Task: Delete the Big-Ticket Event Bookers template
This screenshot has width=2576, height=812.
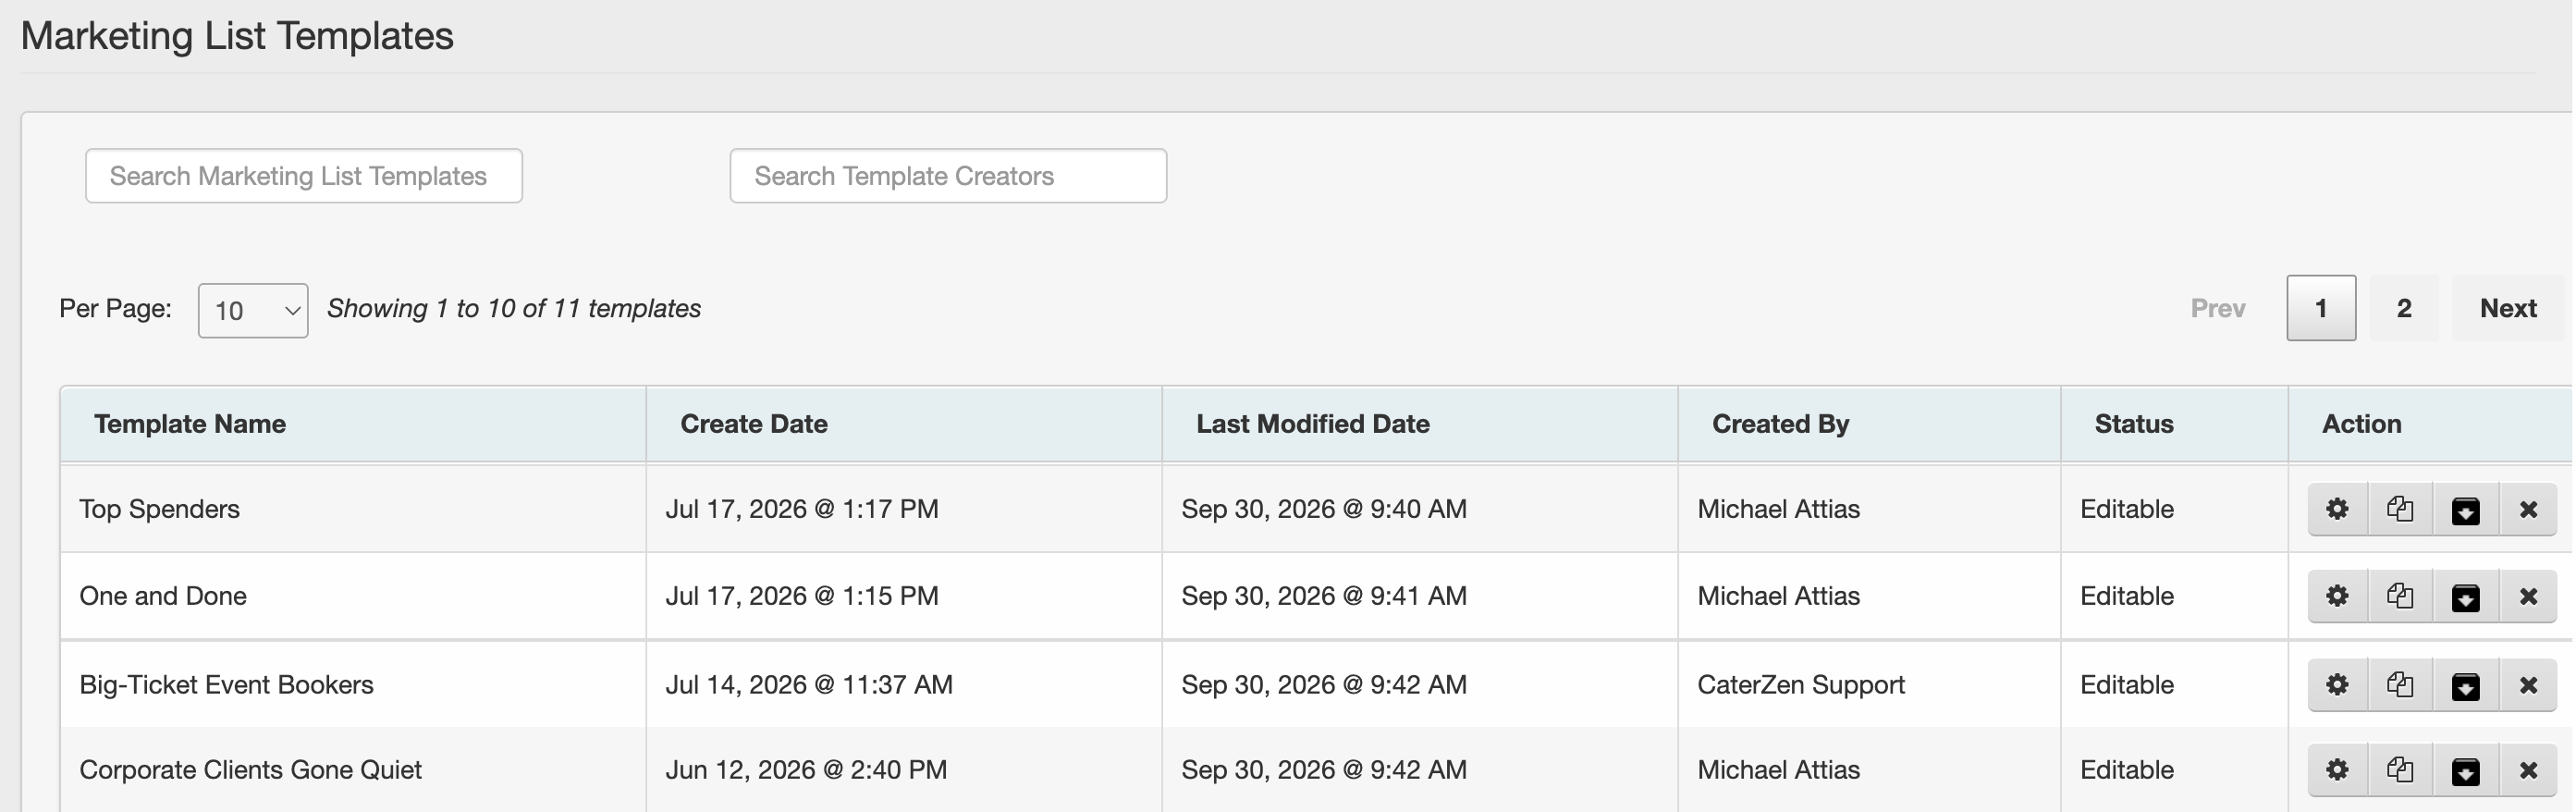Action: click(x=2529, y=685)
